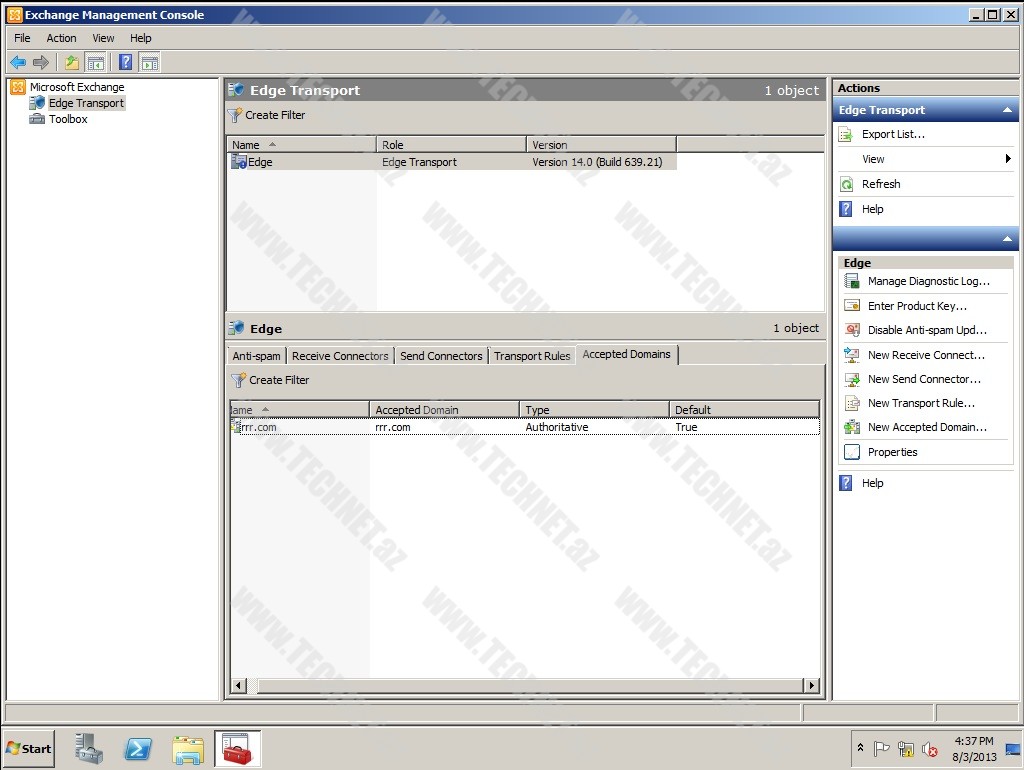Collapse the Edge Transport actions section
Image resolution: width=1024 pixels, height=770 pixels.
point(1008,110)
